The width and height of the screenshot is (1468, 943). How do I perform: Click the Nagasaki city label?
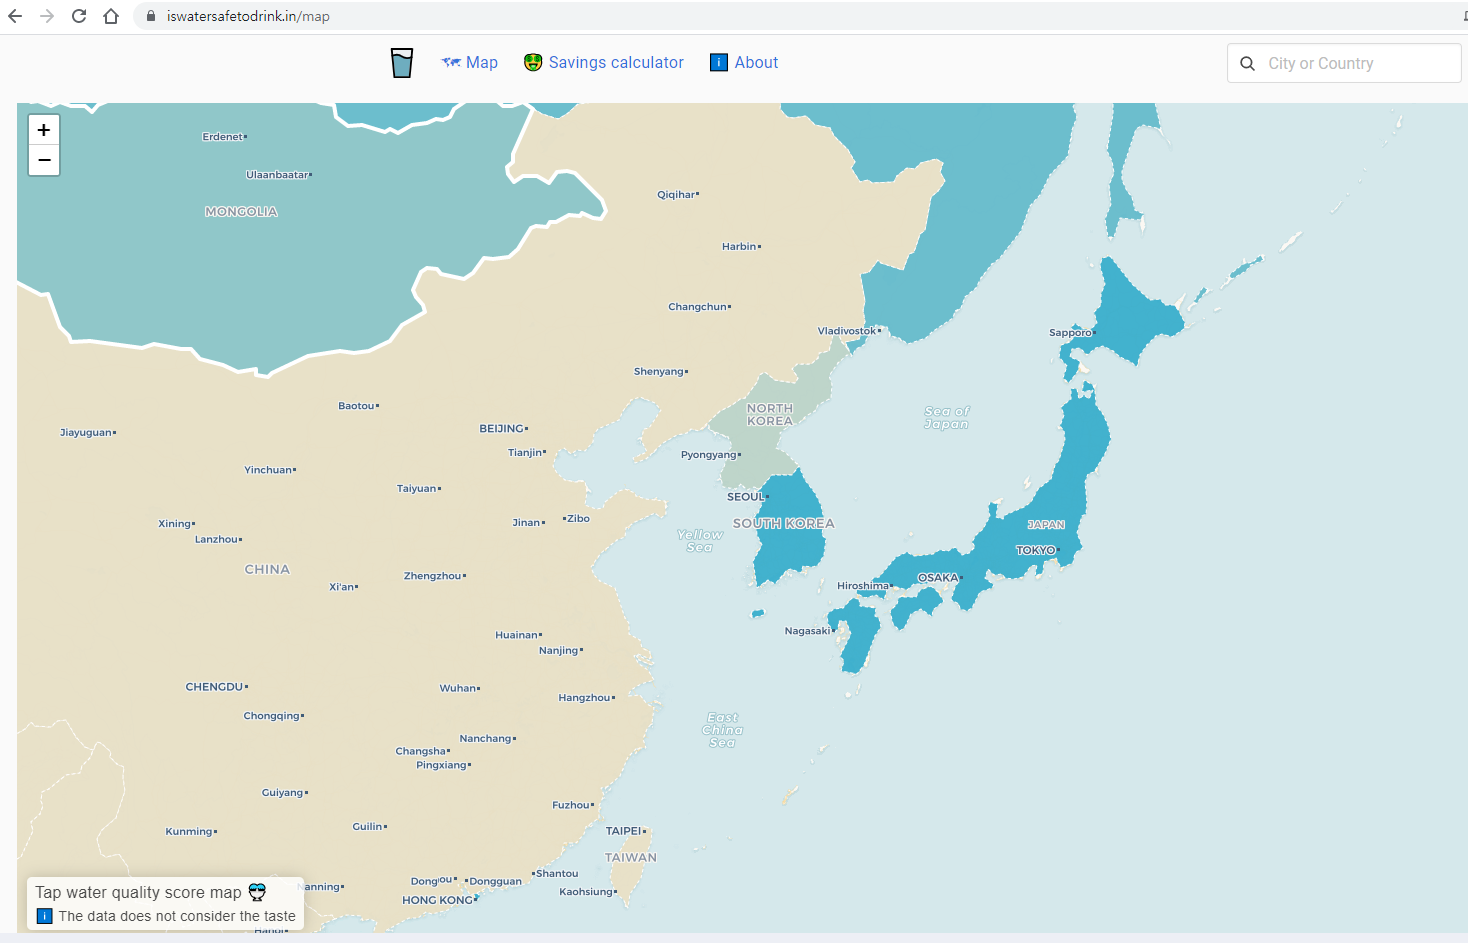click(807, 630)
